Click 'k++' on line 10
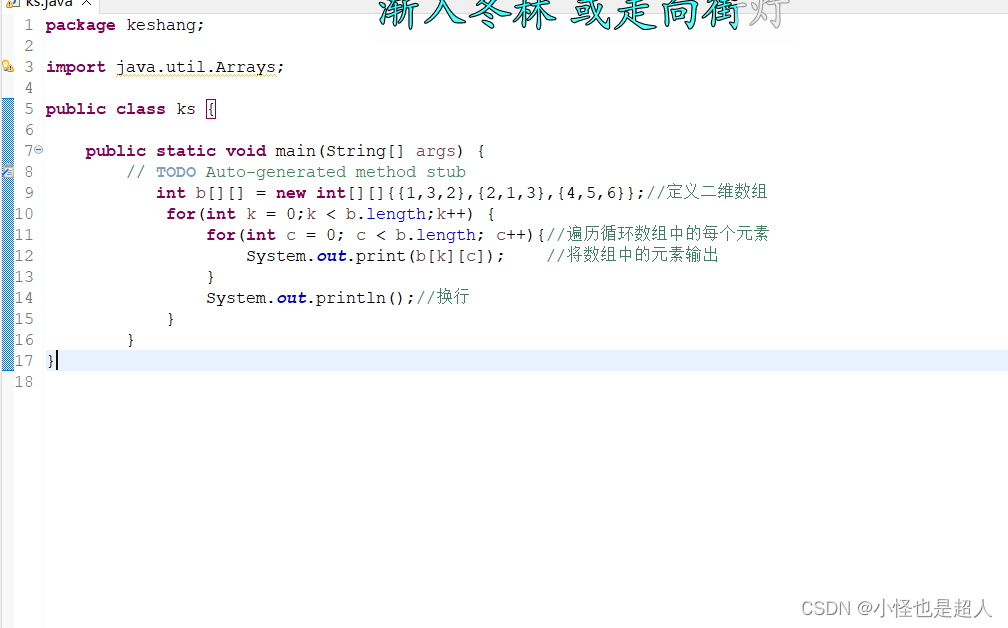This screenshot has width=1008, height=628. point(451,214)
